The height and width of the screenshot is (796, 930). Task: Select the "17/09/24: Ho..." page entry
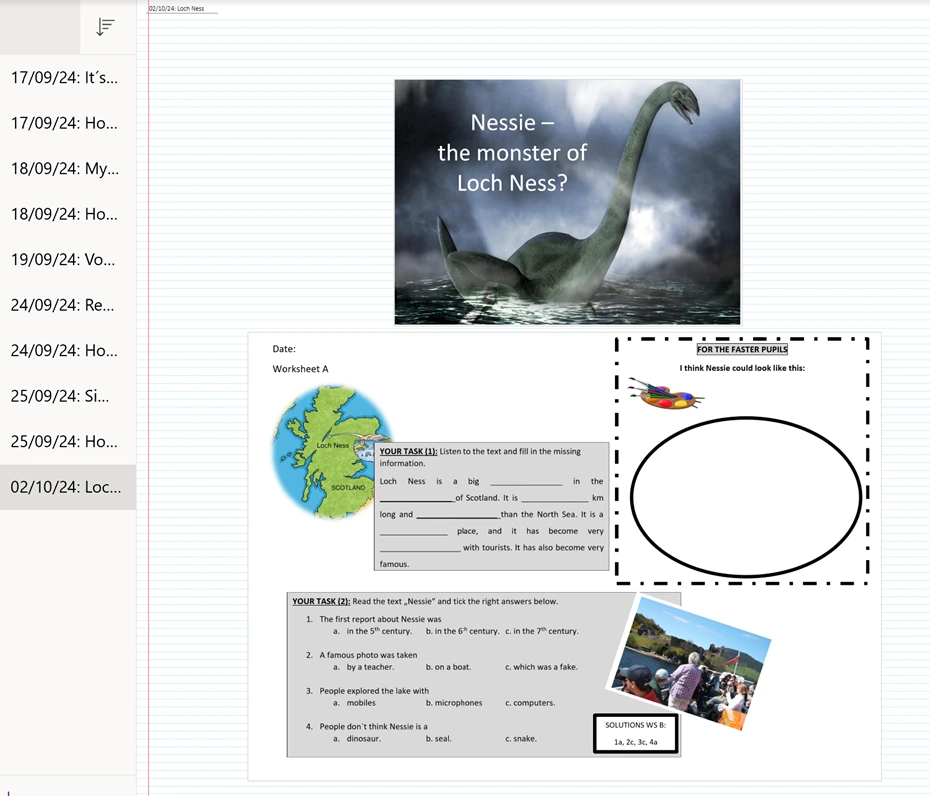pyautogui.click(x=65, y=123)
